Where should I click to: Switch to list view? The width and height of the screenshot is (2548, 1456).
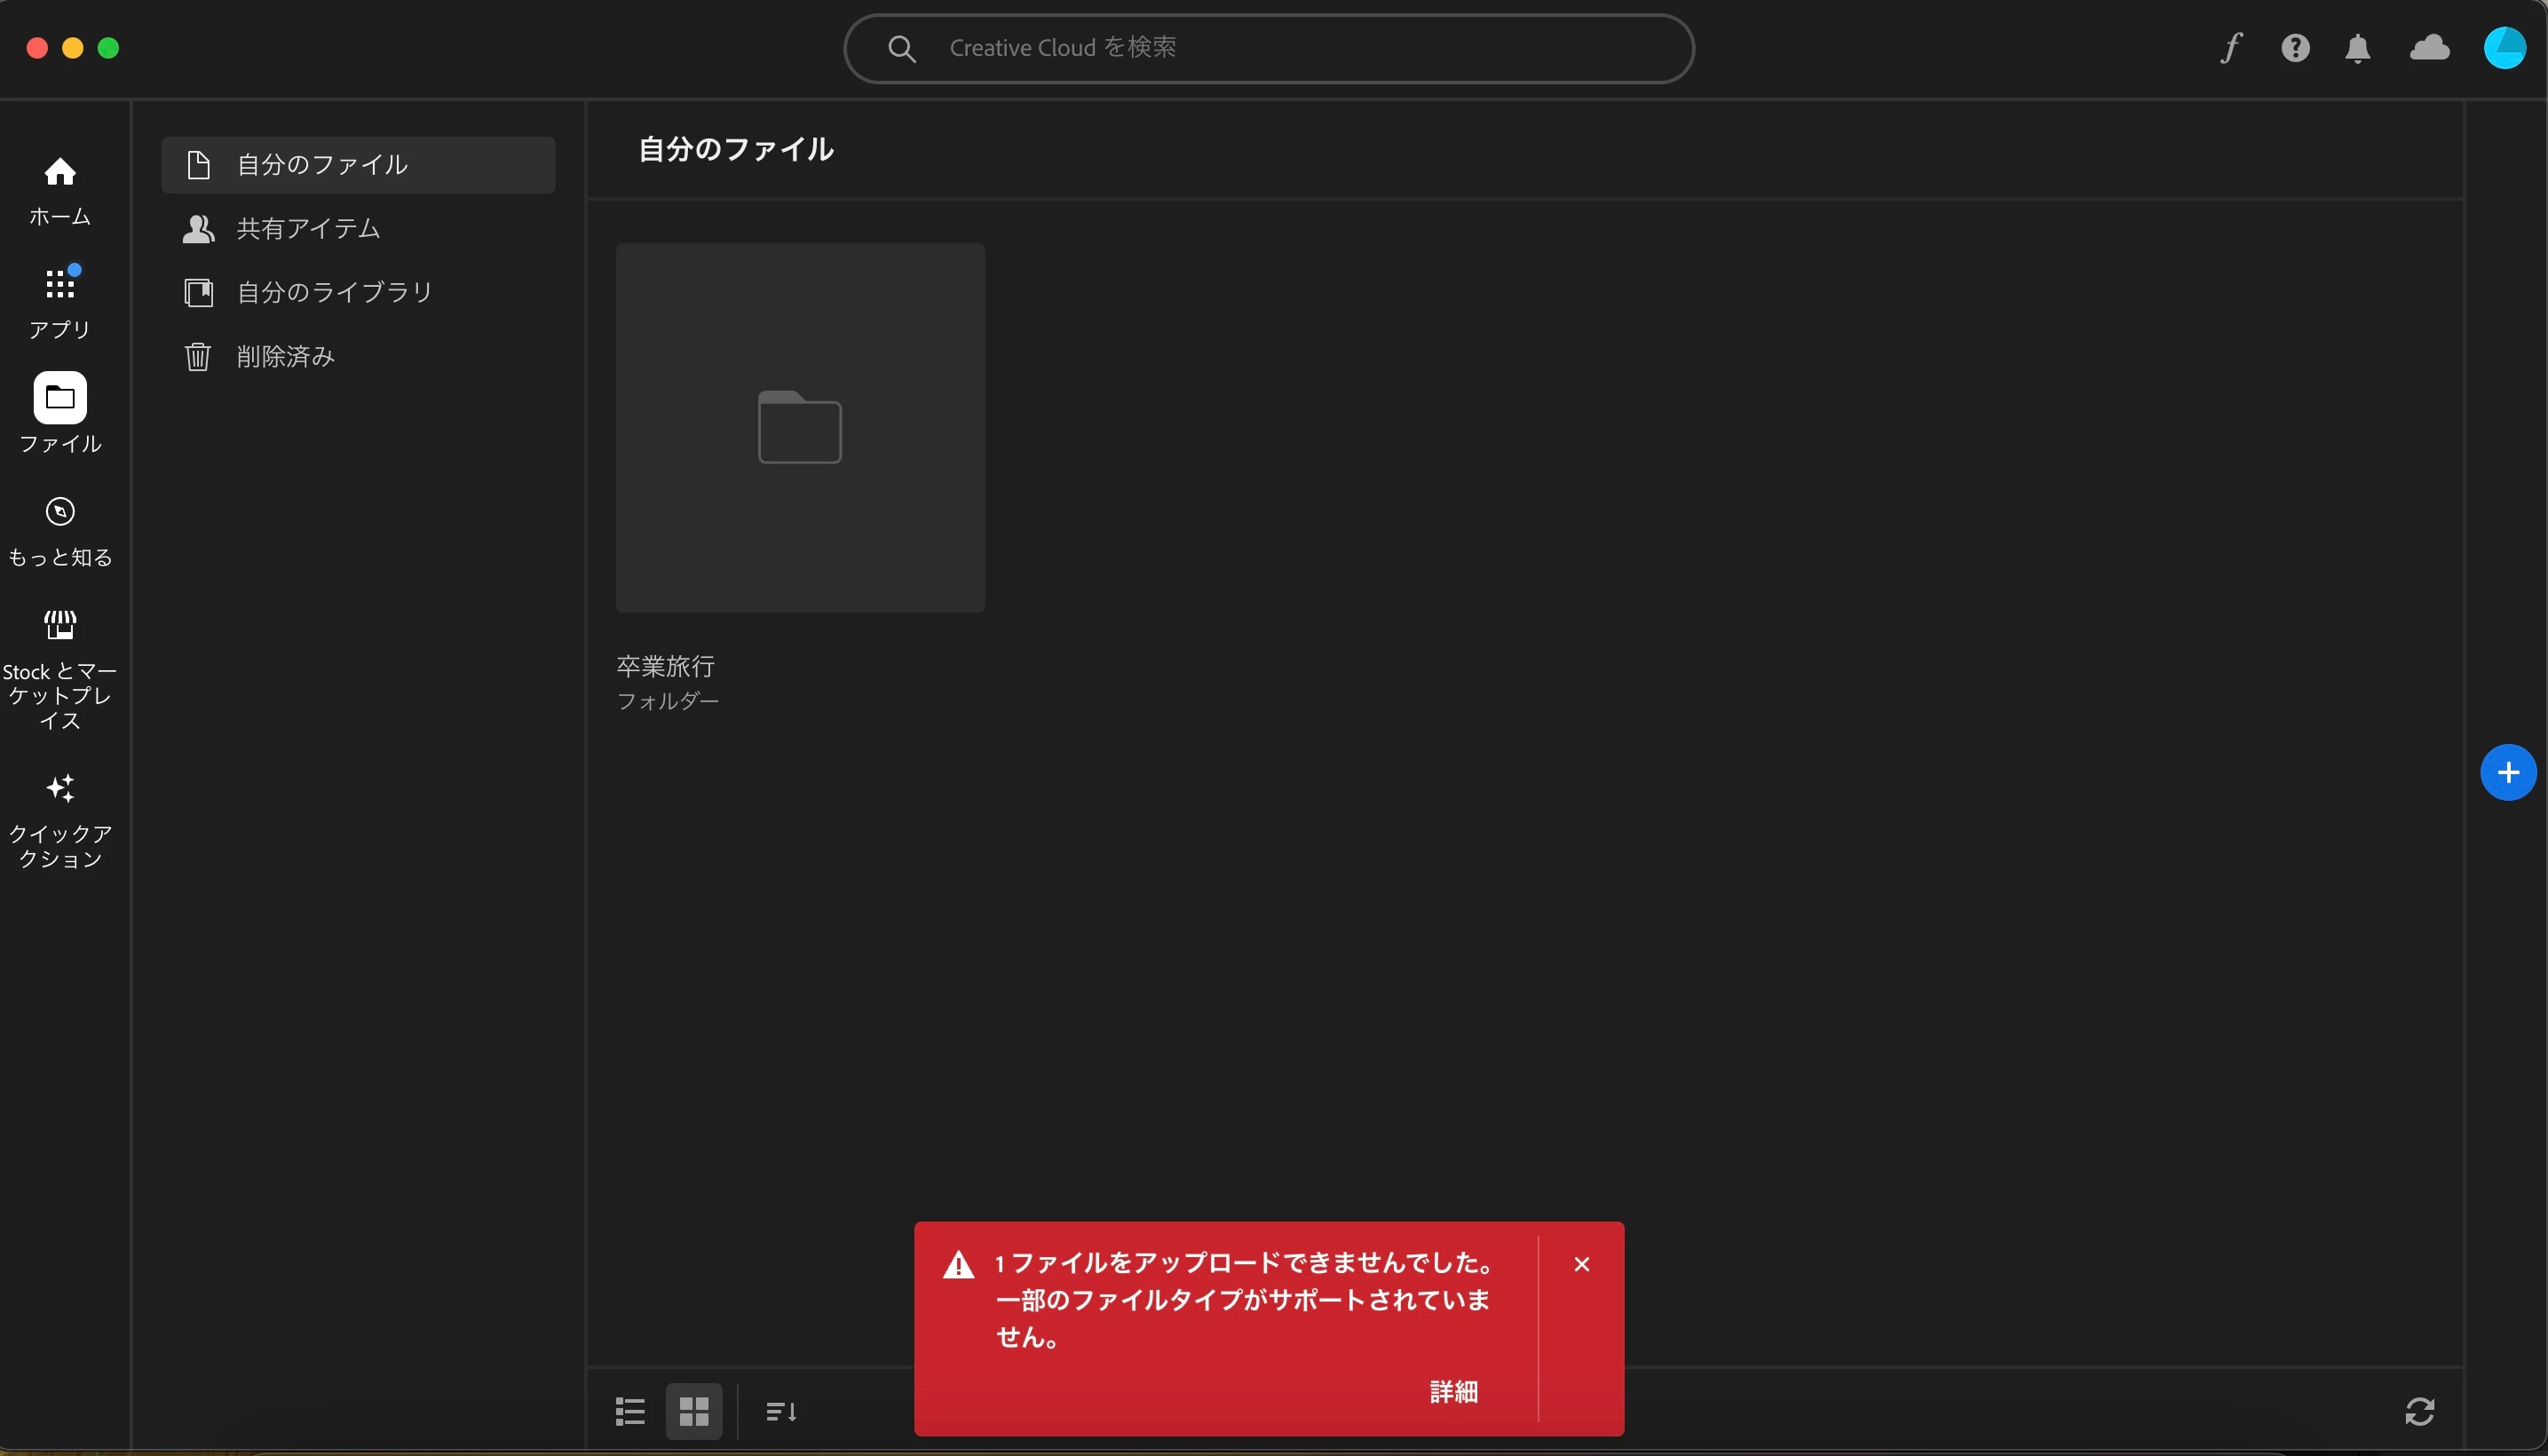[630, 1411]
